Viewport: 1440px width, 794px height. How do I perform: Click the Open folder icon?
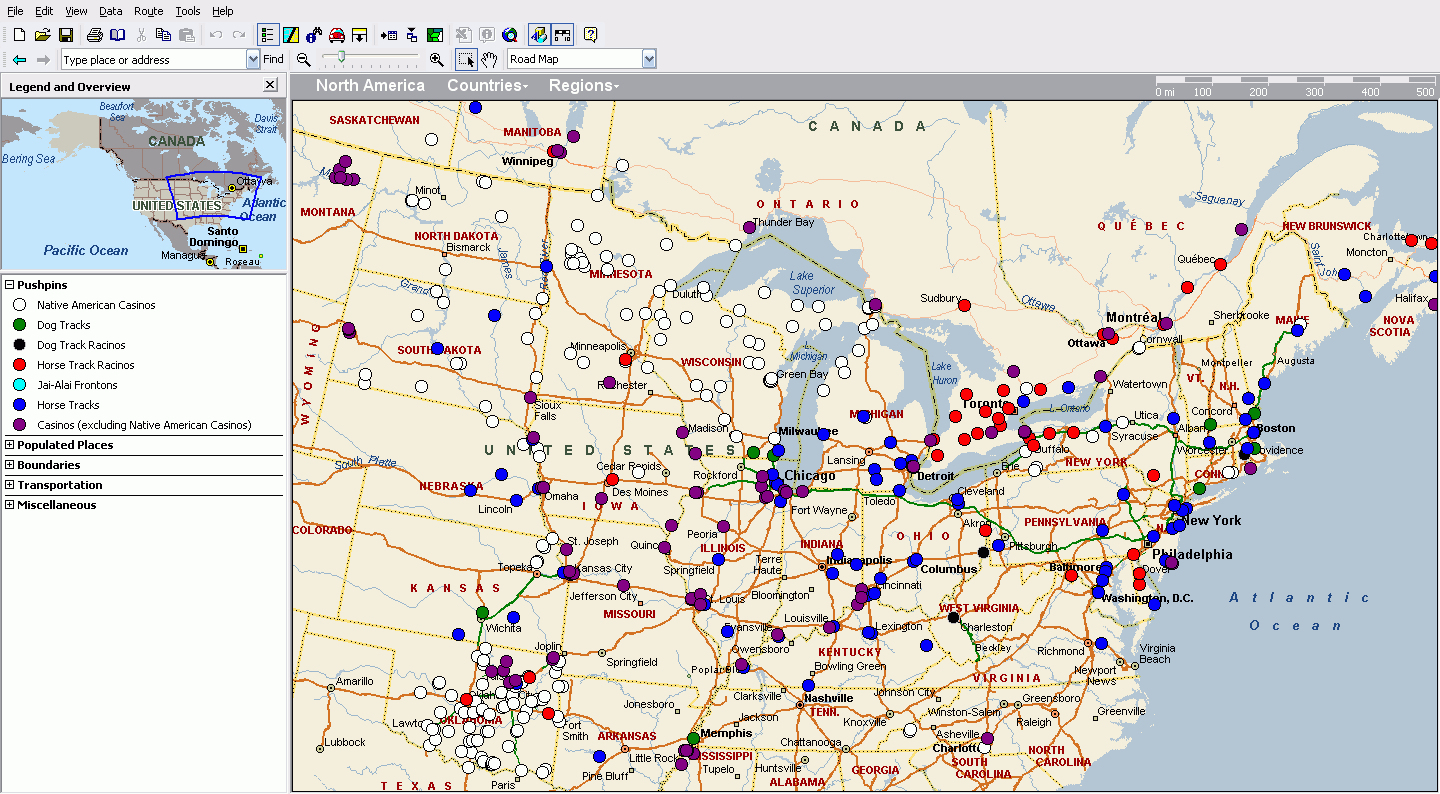tap(42, 35)
